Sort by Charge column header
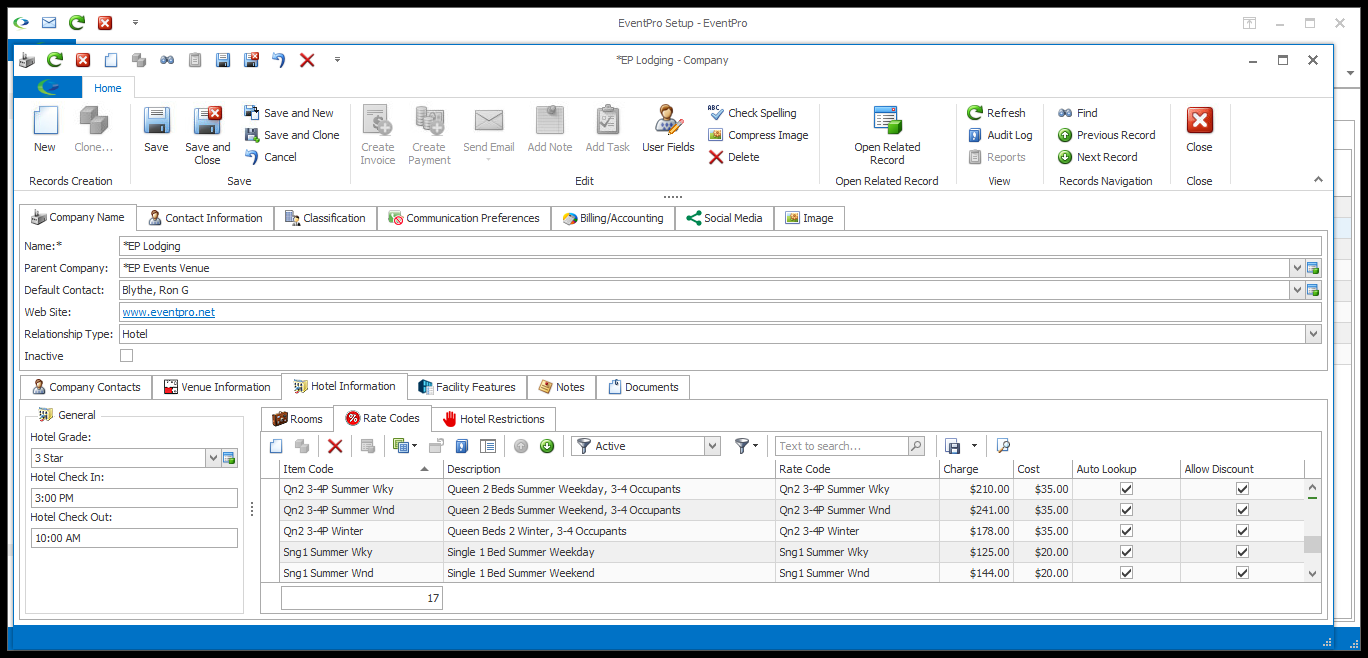Screen dimensions: 1368x658 [x=975, y=469]
